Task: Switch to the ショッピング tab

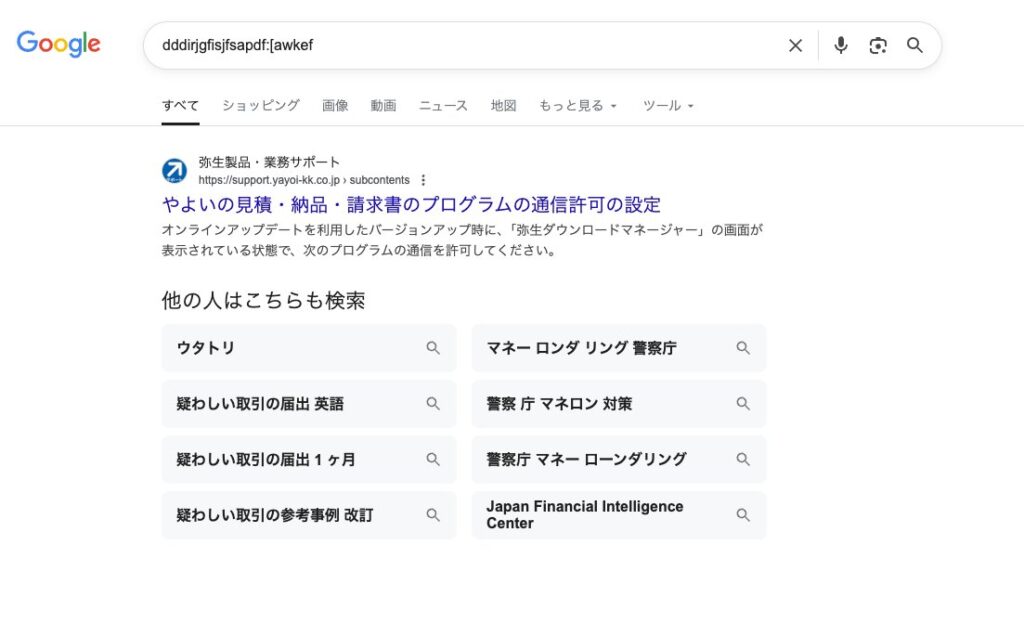Action: pos(260,105)
